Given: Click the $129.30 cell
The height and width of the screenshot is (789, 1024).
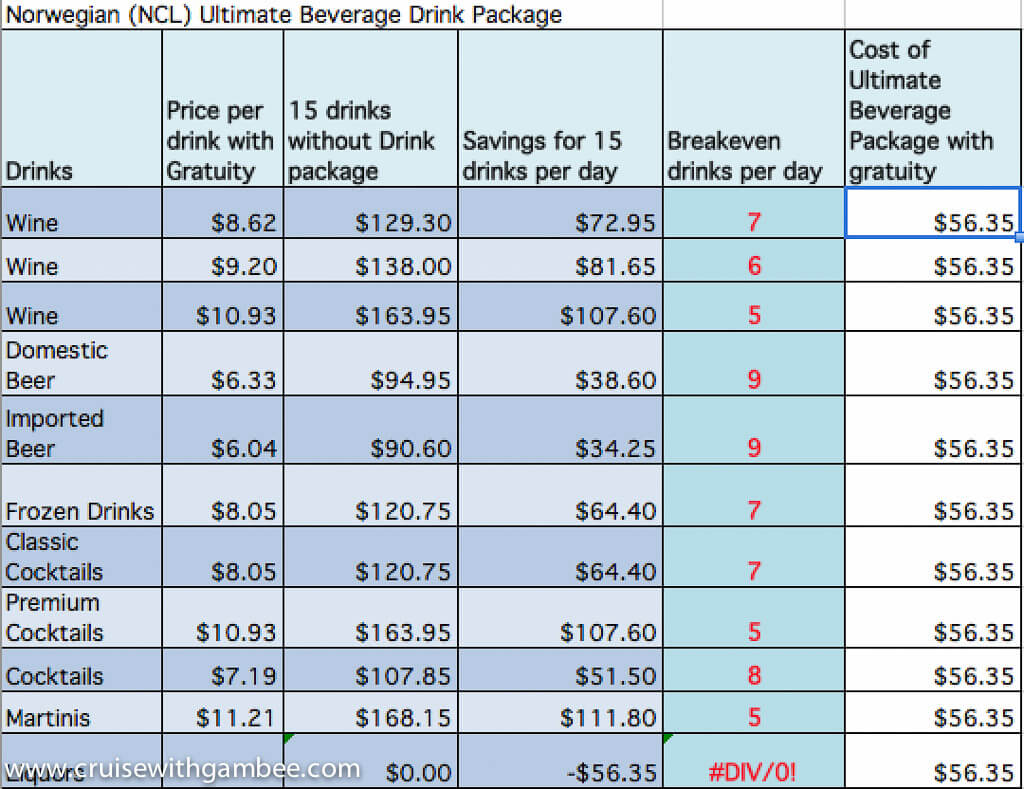Looking at the screenshot, I should pos(371,213).
